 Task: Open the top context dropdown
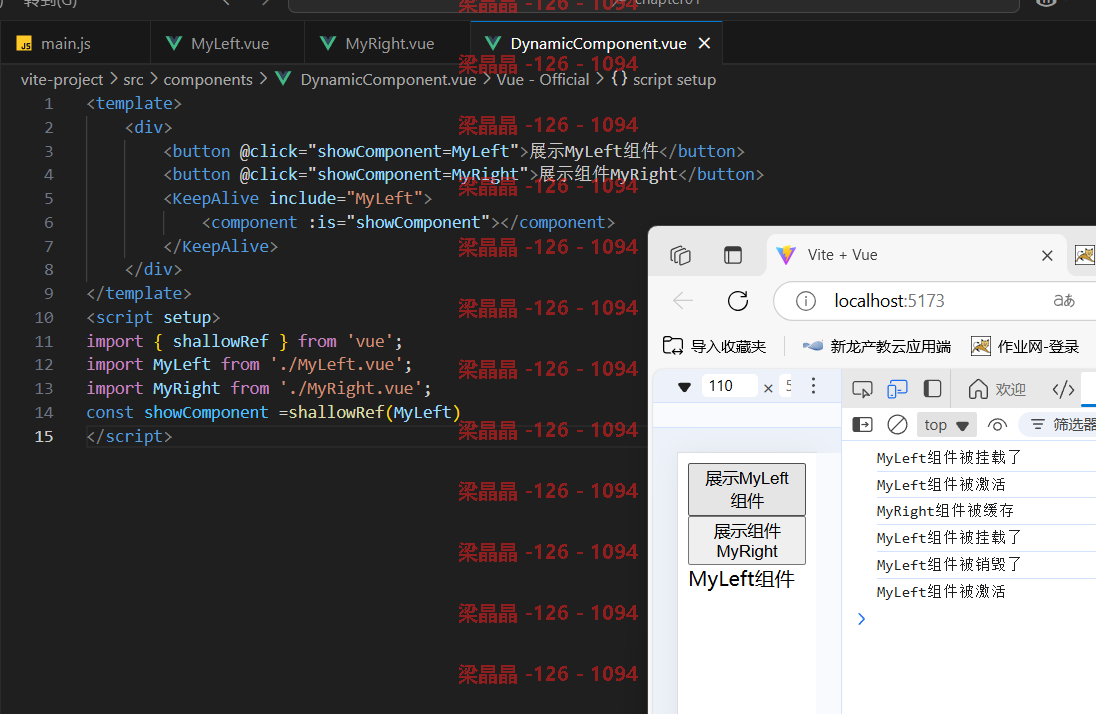click(946, 425)
